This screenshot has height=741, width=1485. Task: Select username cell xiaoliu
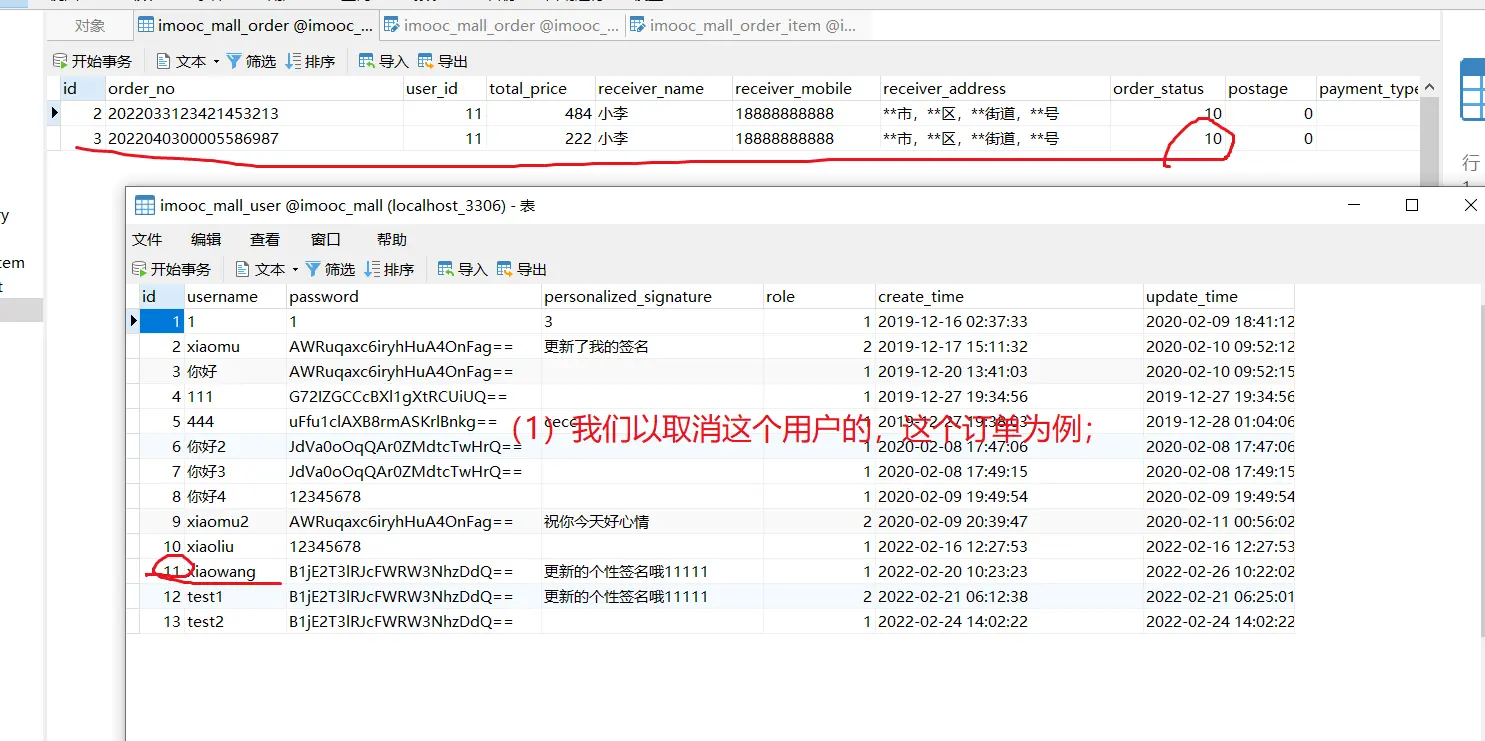tap(235, 547)
